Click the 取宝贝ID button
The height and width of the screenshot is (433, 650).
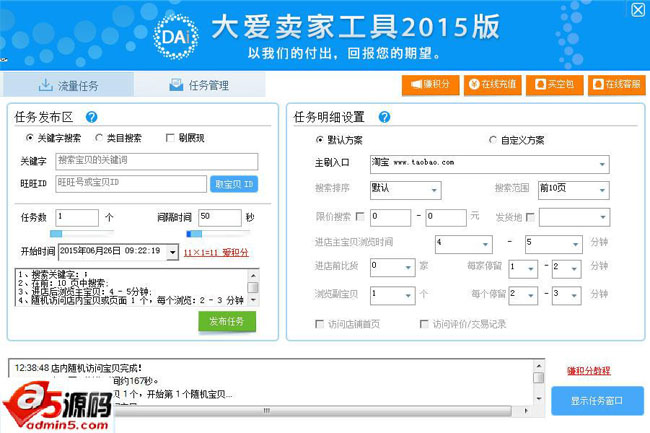234,184
